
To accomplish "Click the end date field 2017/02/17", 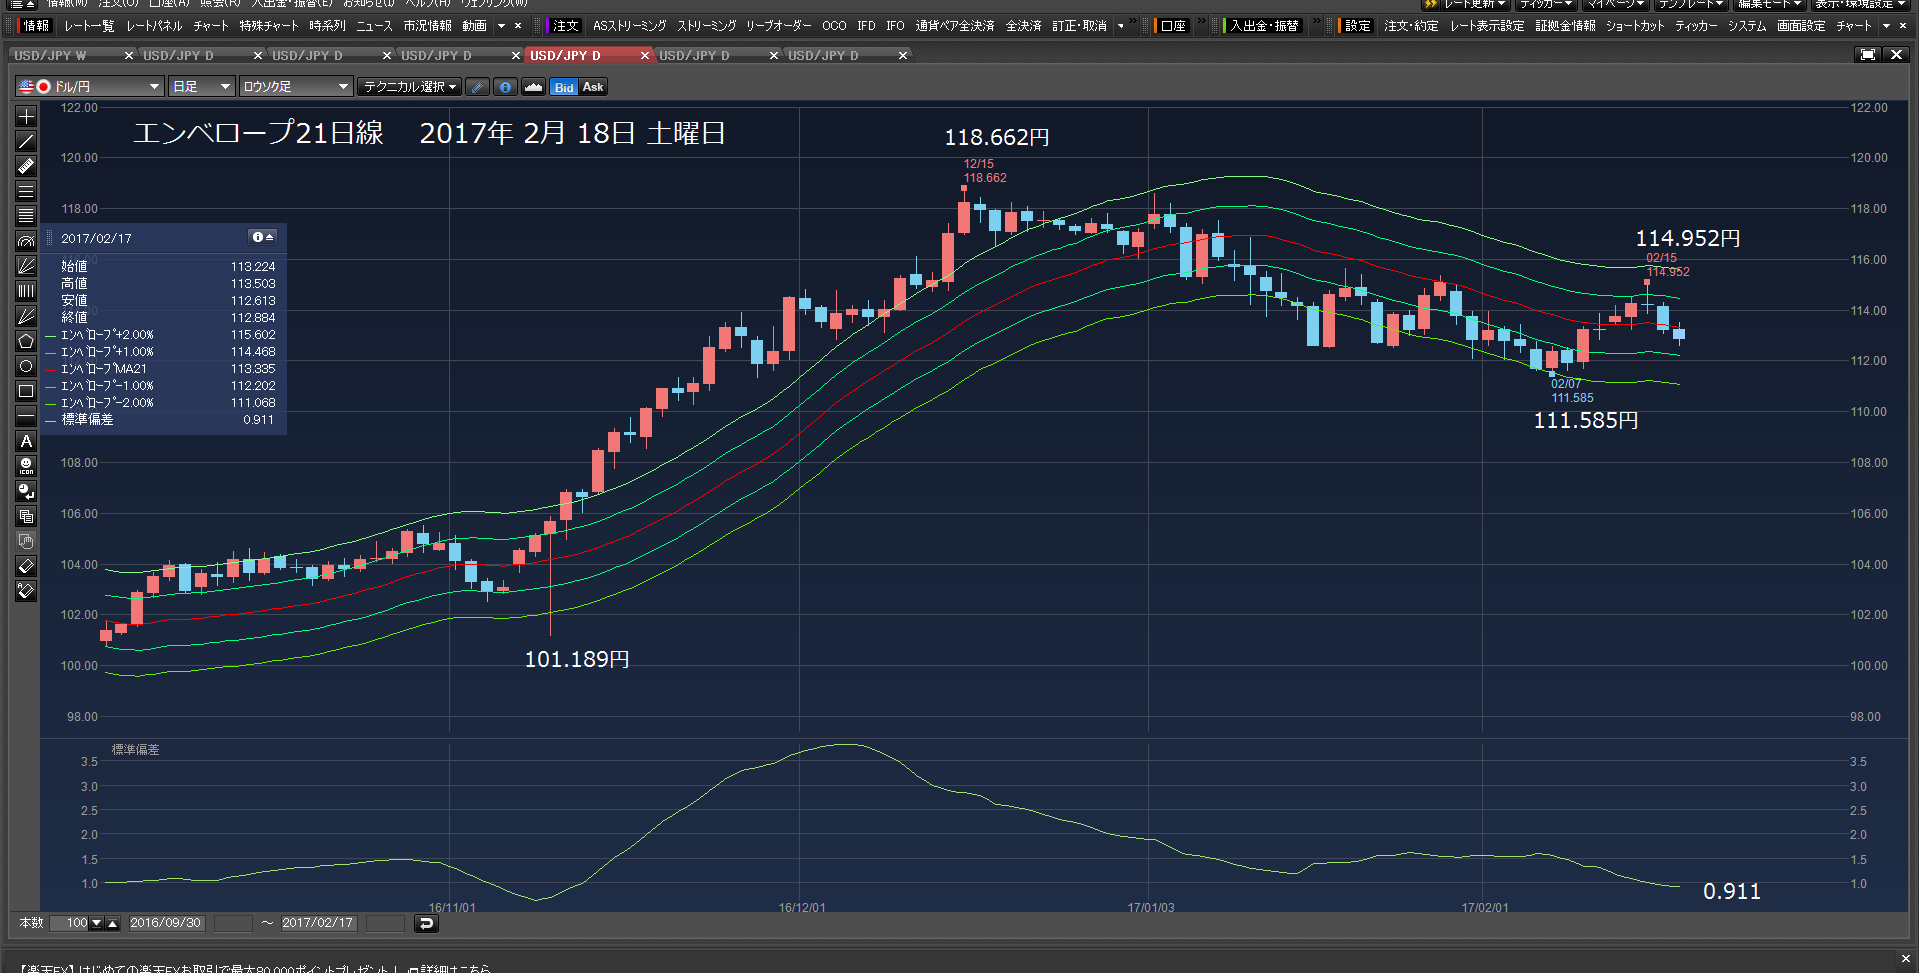I will tap(318, 923).
